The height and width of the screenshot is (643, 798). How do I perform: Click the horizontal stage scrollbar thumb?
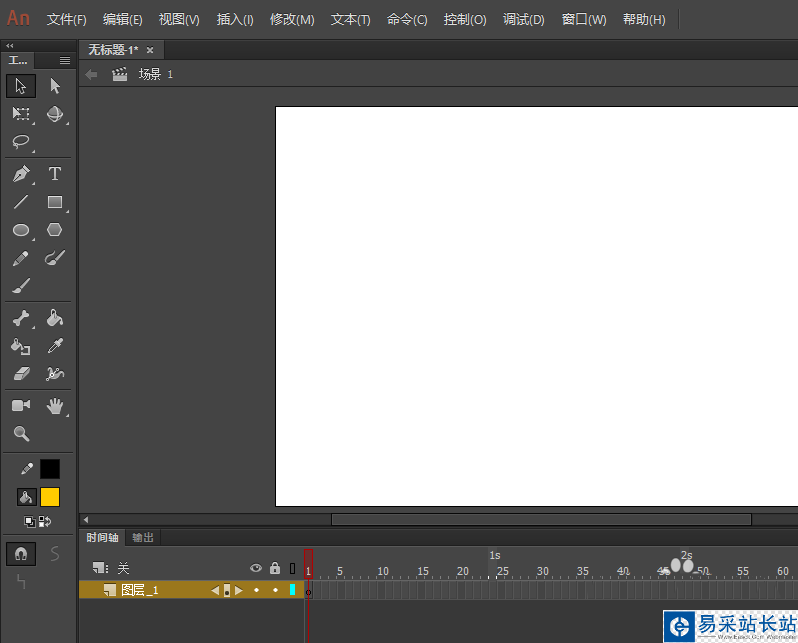pyautogui.click(x=542, y=519)
